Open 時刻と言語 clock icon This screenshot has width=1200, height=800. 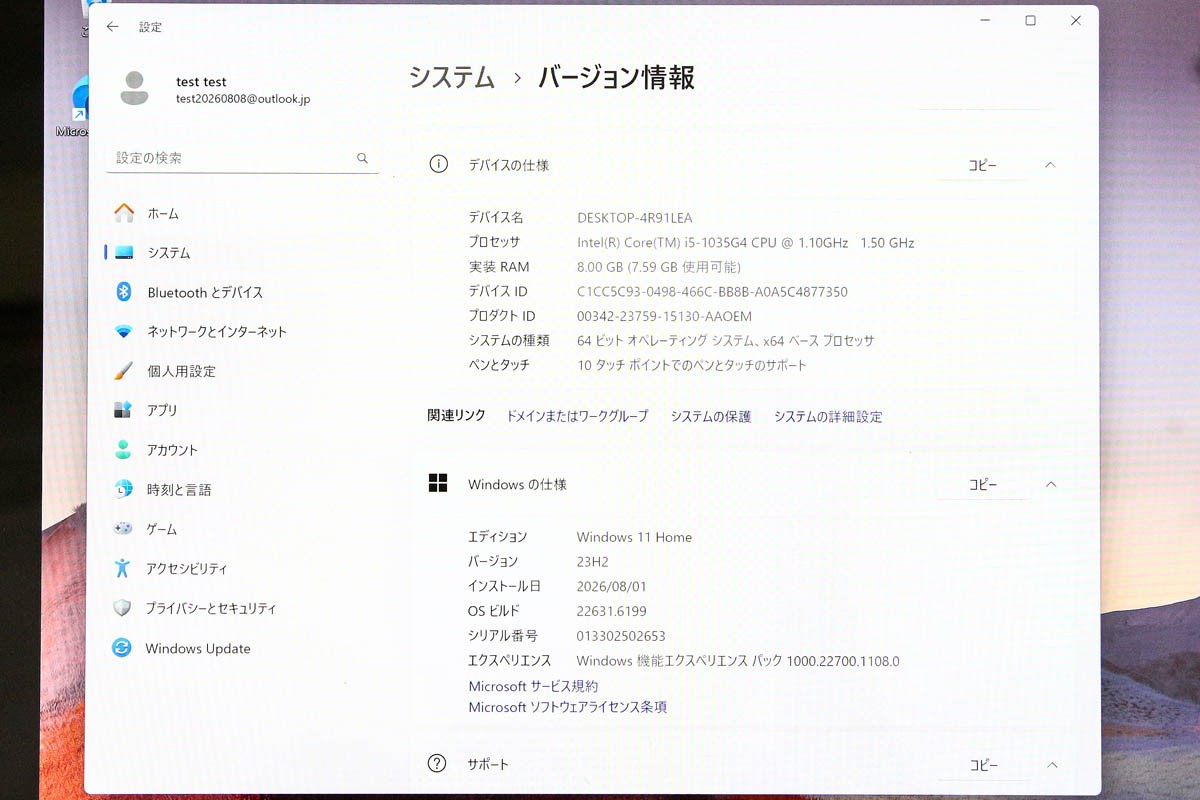(123, 489)
